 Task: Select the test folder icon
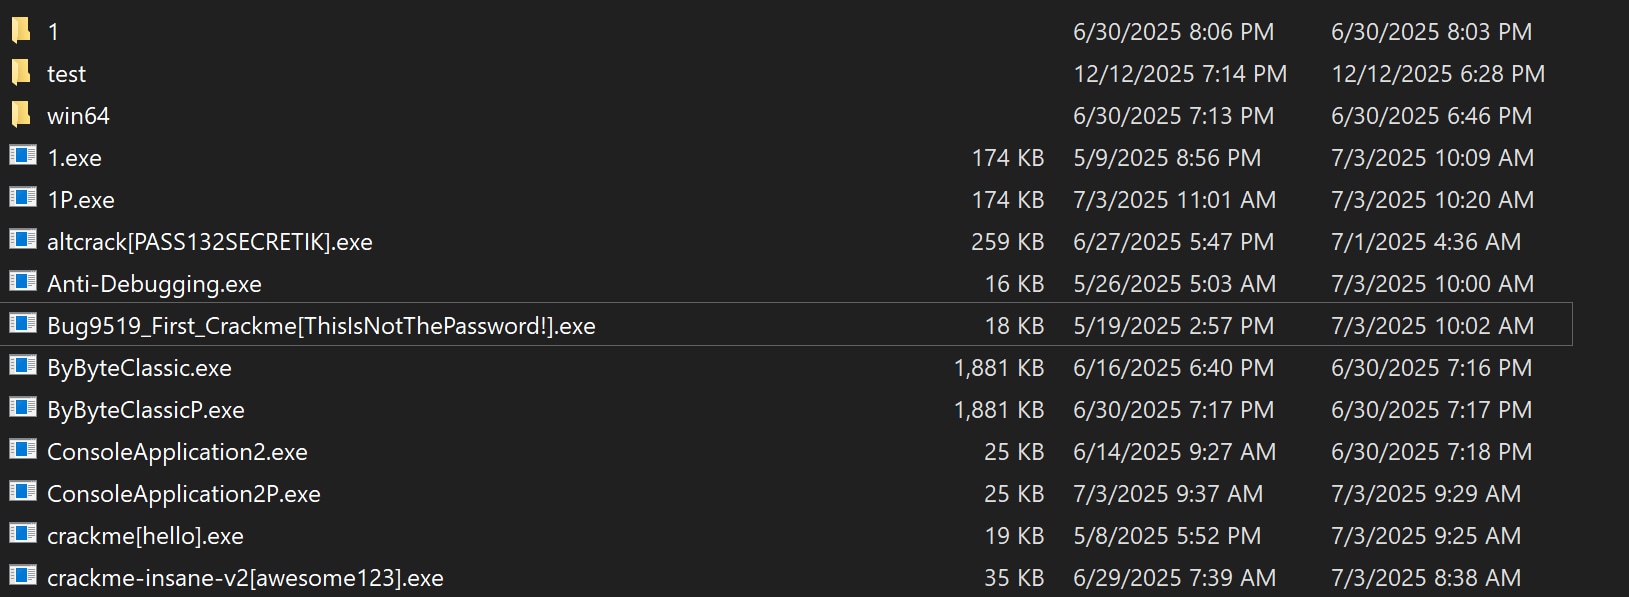click(x=21, y=73)
